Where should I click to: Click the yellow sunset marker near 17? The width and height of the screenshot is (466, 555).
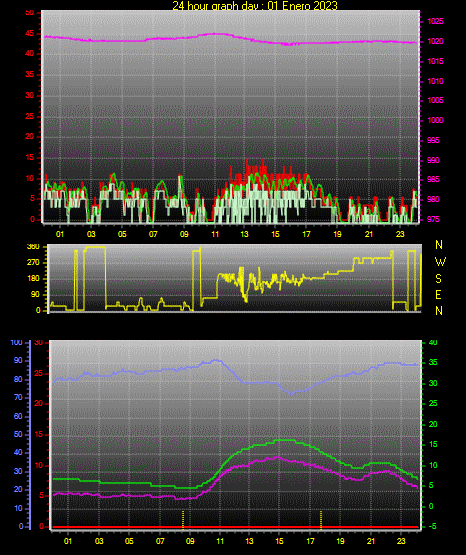pos(321,520)
